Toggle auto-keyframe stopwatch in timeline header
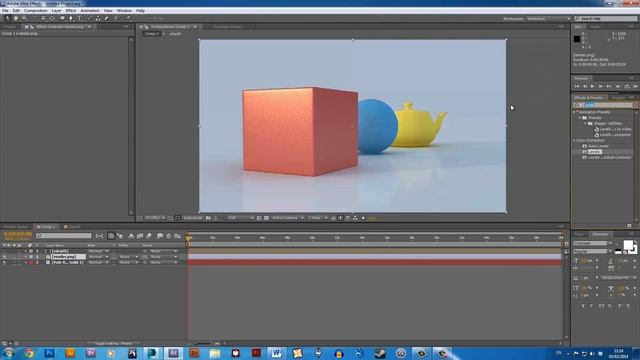 (169, 236)
